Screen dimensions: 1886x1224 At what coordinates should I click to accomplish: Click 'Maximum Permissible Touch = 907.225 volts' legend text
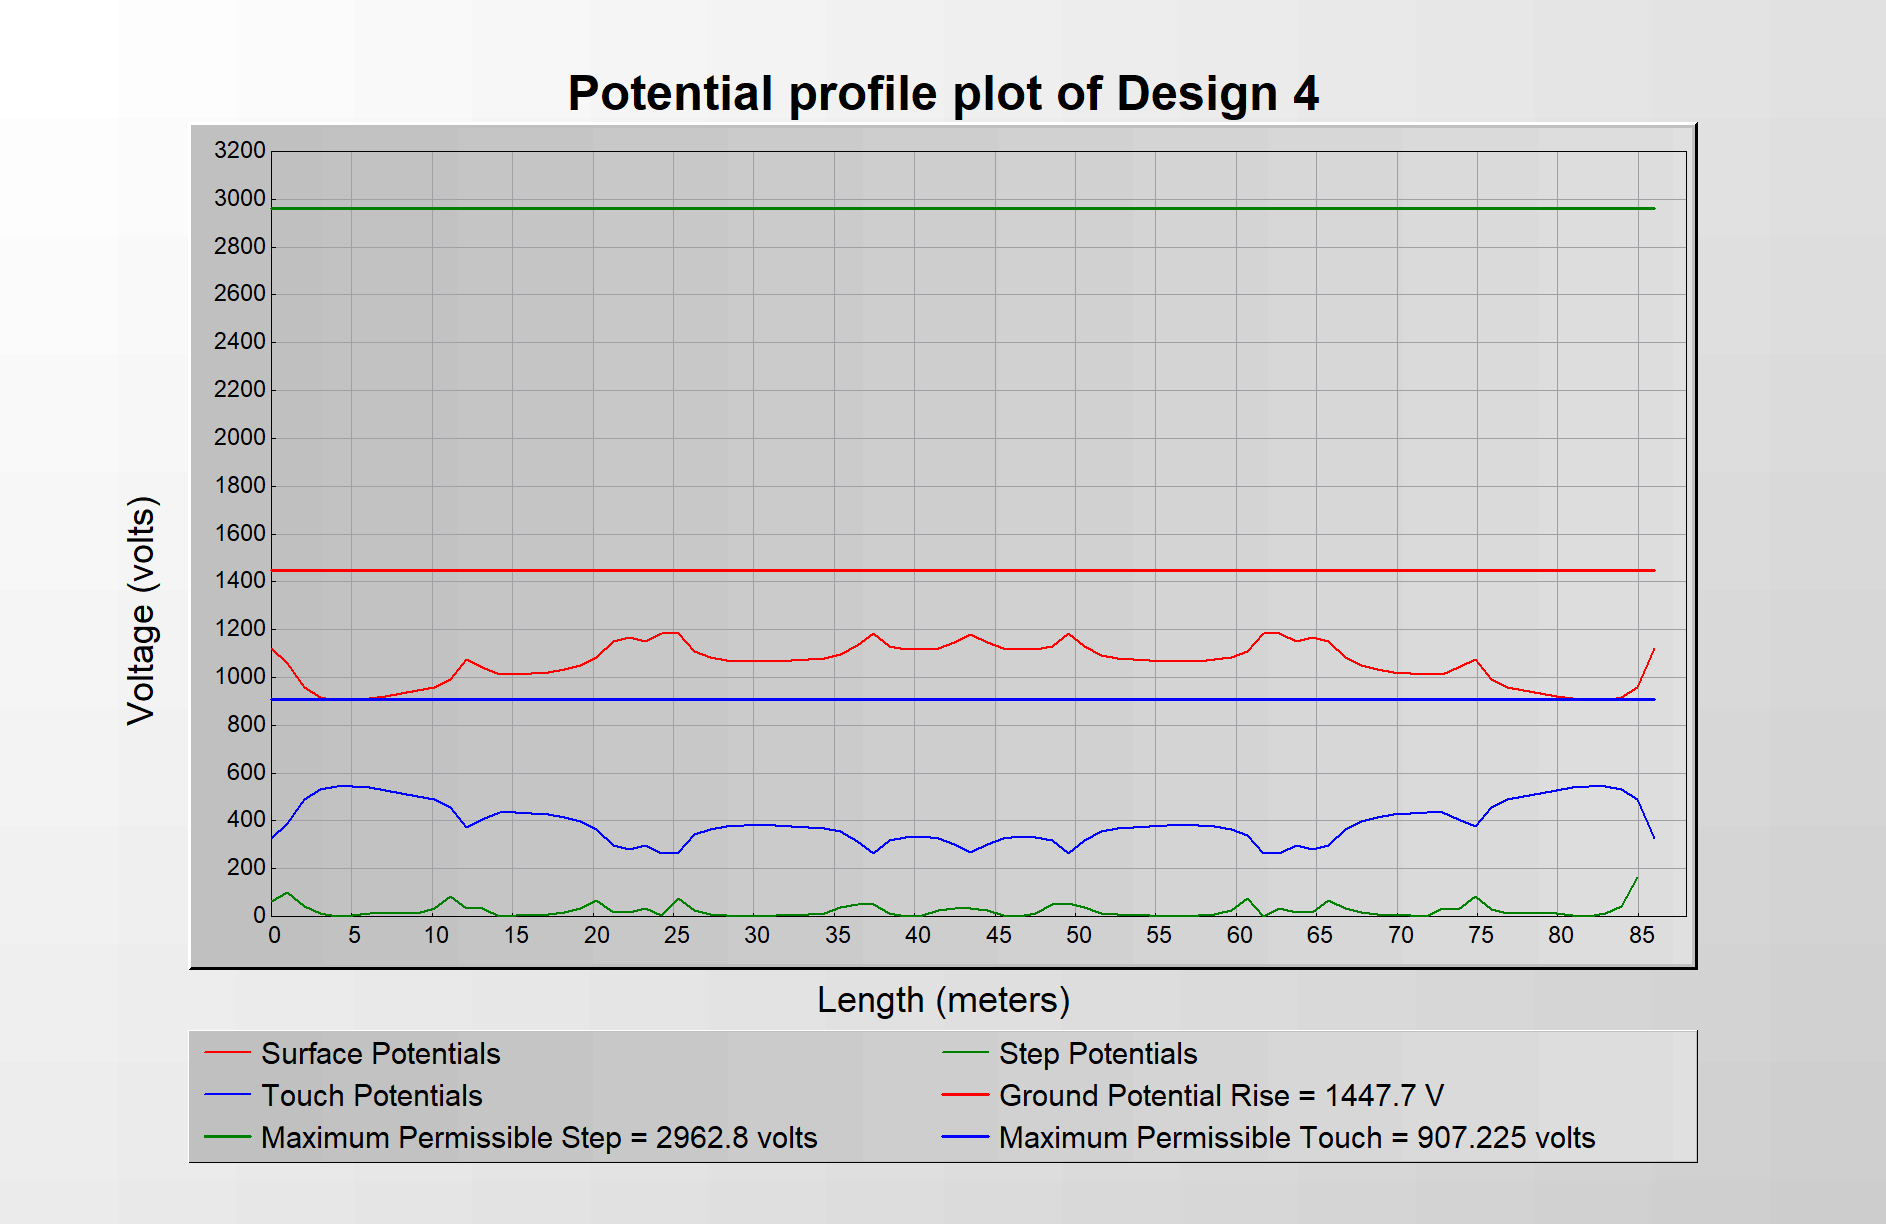[x=1297, y=1138]
